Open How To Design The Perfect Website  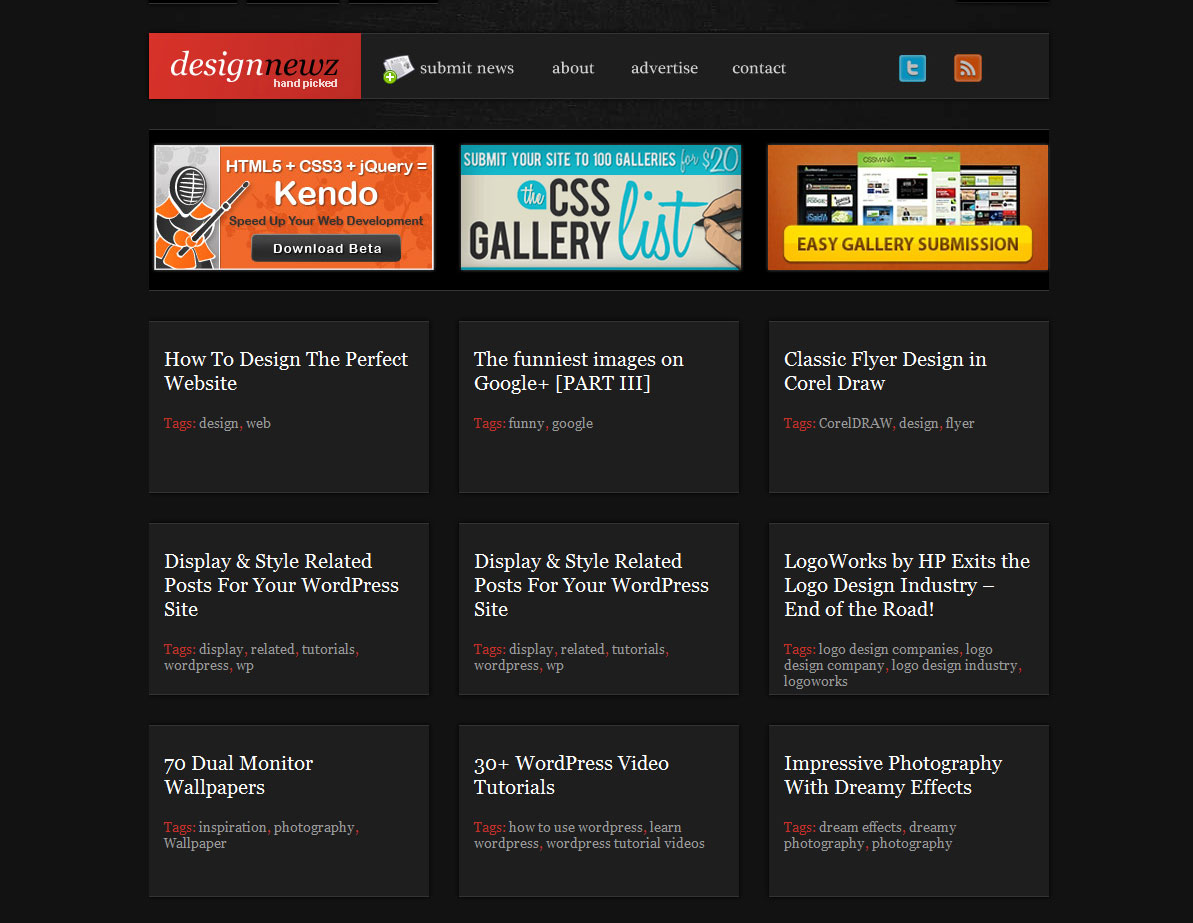pos(286,371)
